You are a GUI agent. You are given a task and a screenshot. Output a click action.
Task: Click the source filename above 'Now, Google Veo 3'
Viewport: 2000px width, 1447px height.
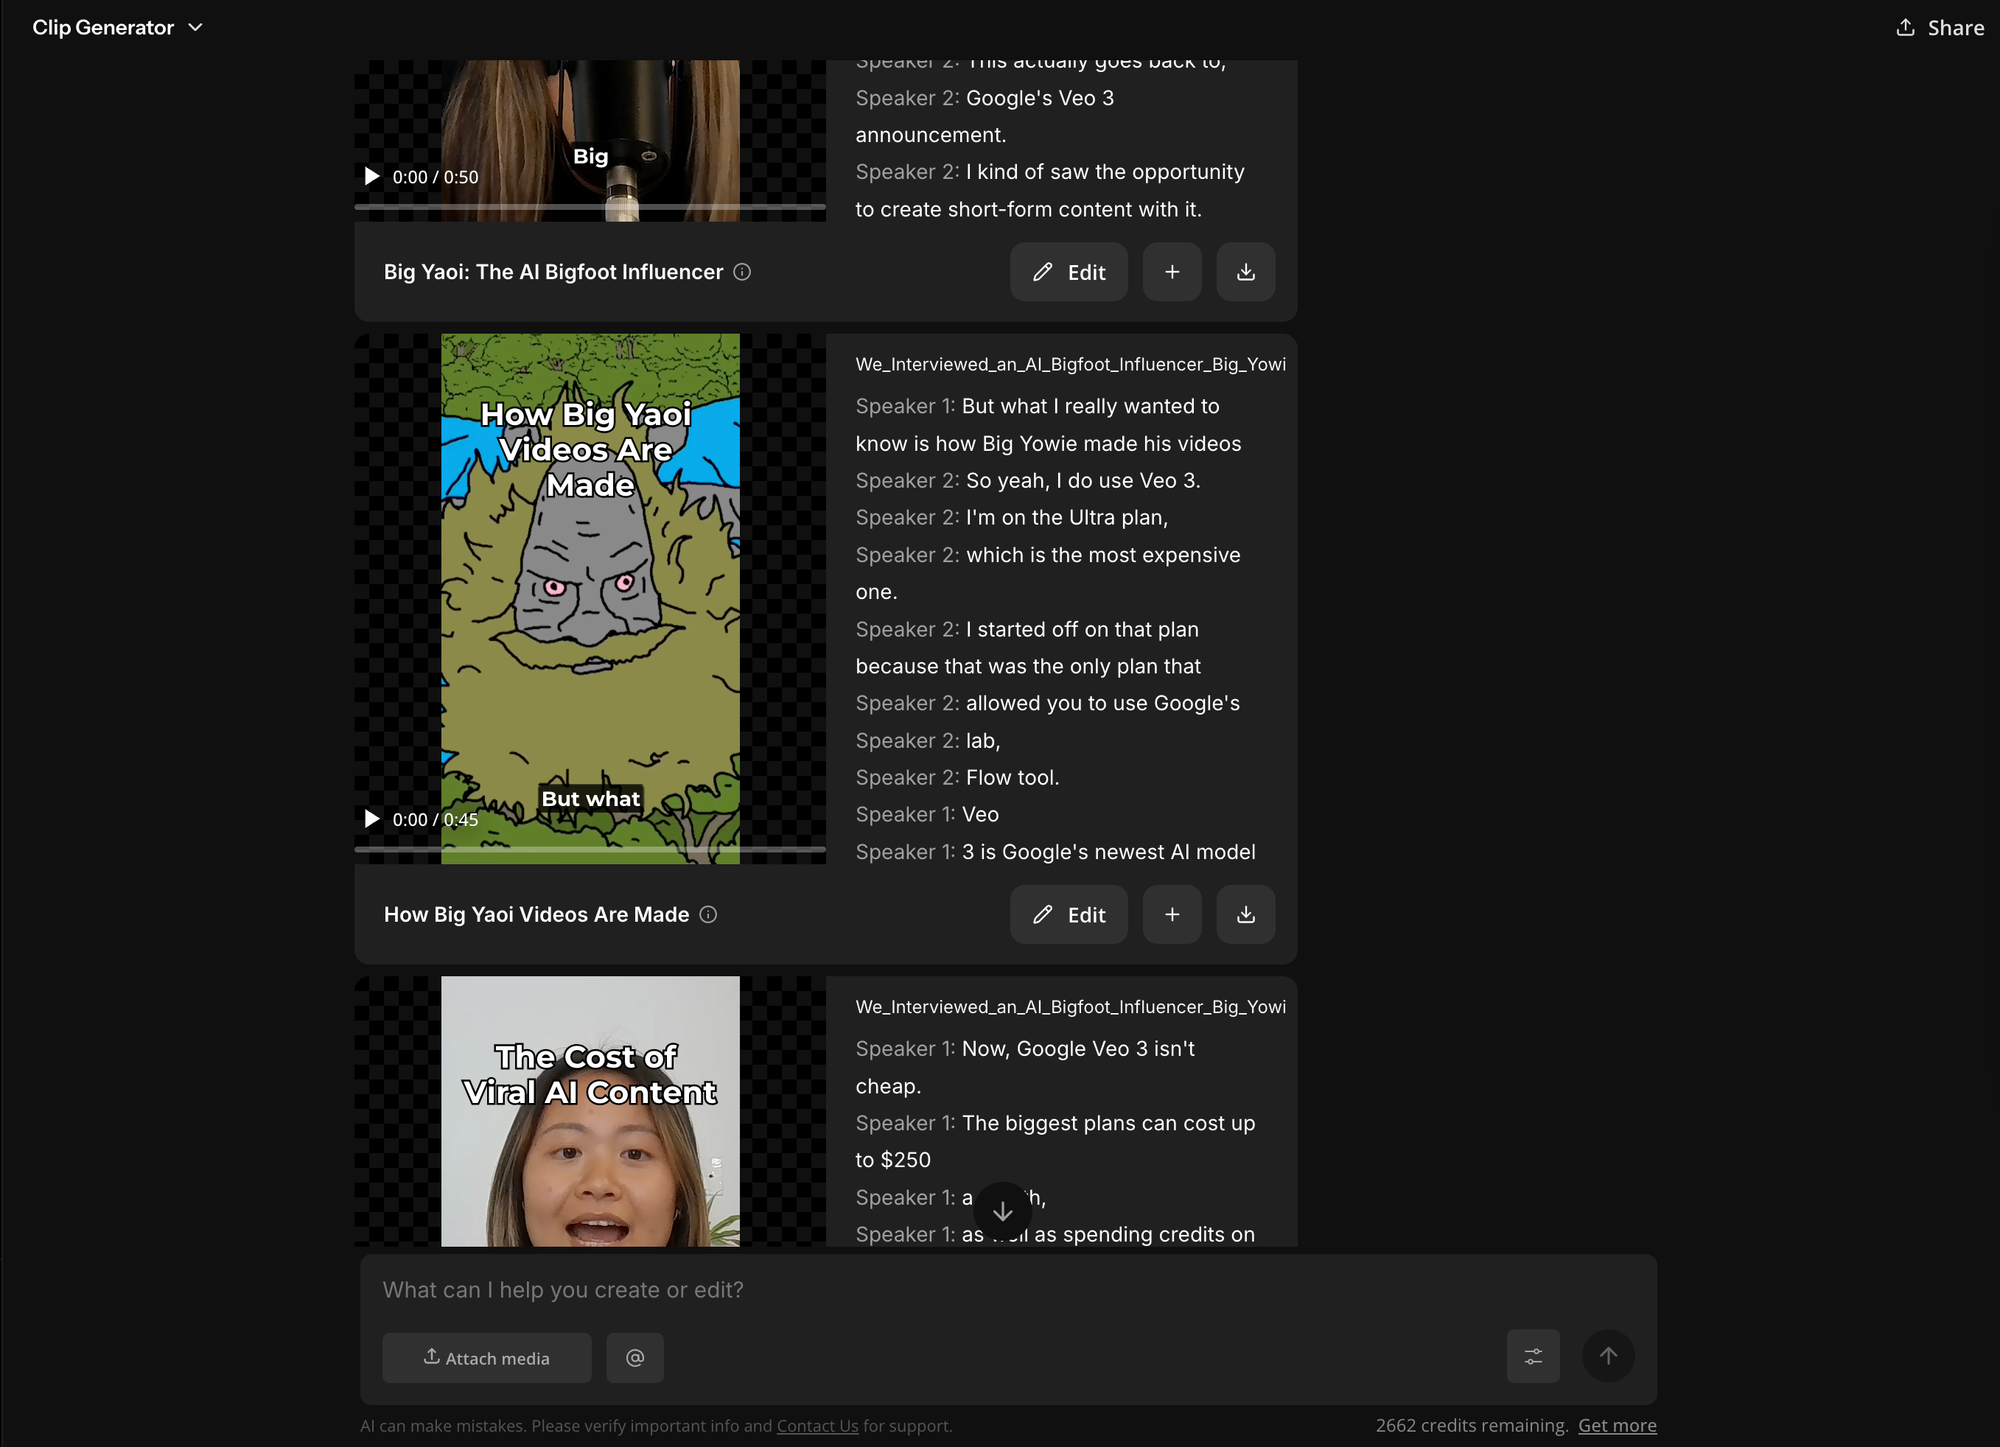[1071, 1007]
